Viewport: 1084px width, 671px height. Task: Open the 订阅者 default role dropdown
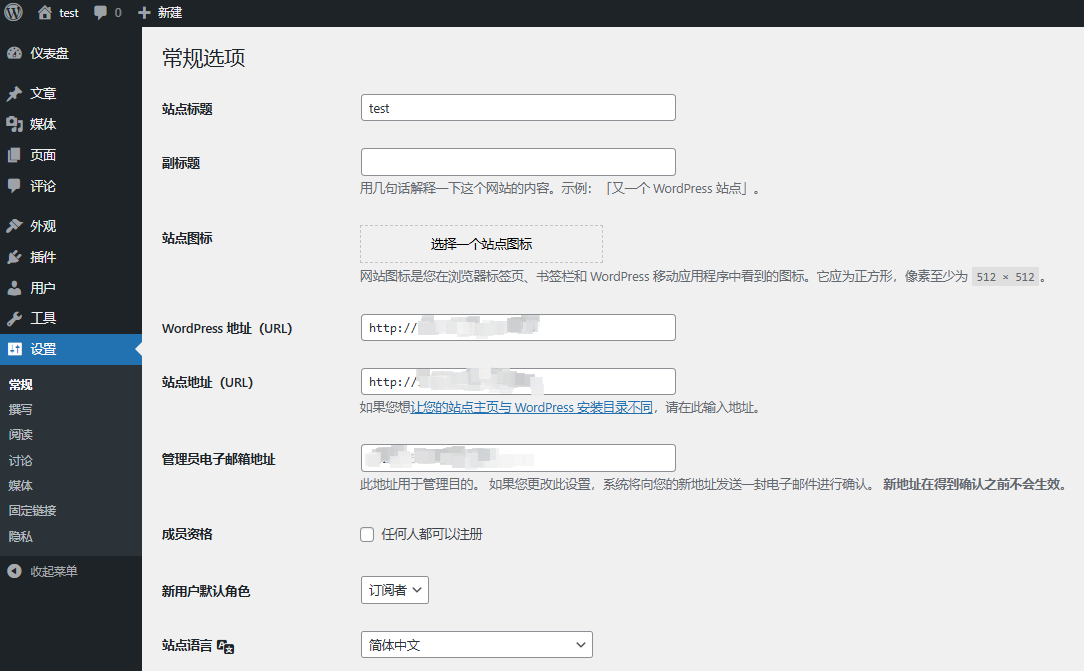(x=395, y=590)
